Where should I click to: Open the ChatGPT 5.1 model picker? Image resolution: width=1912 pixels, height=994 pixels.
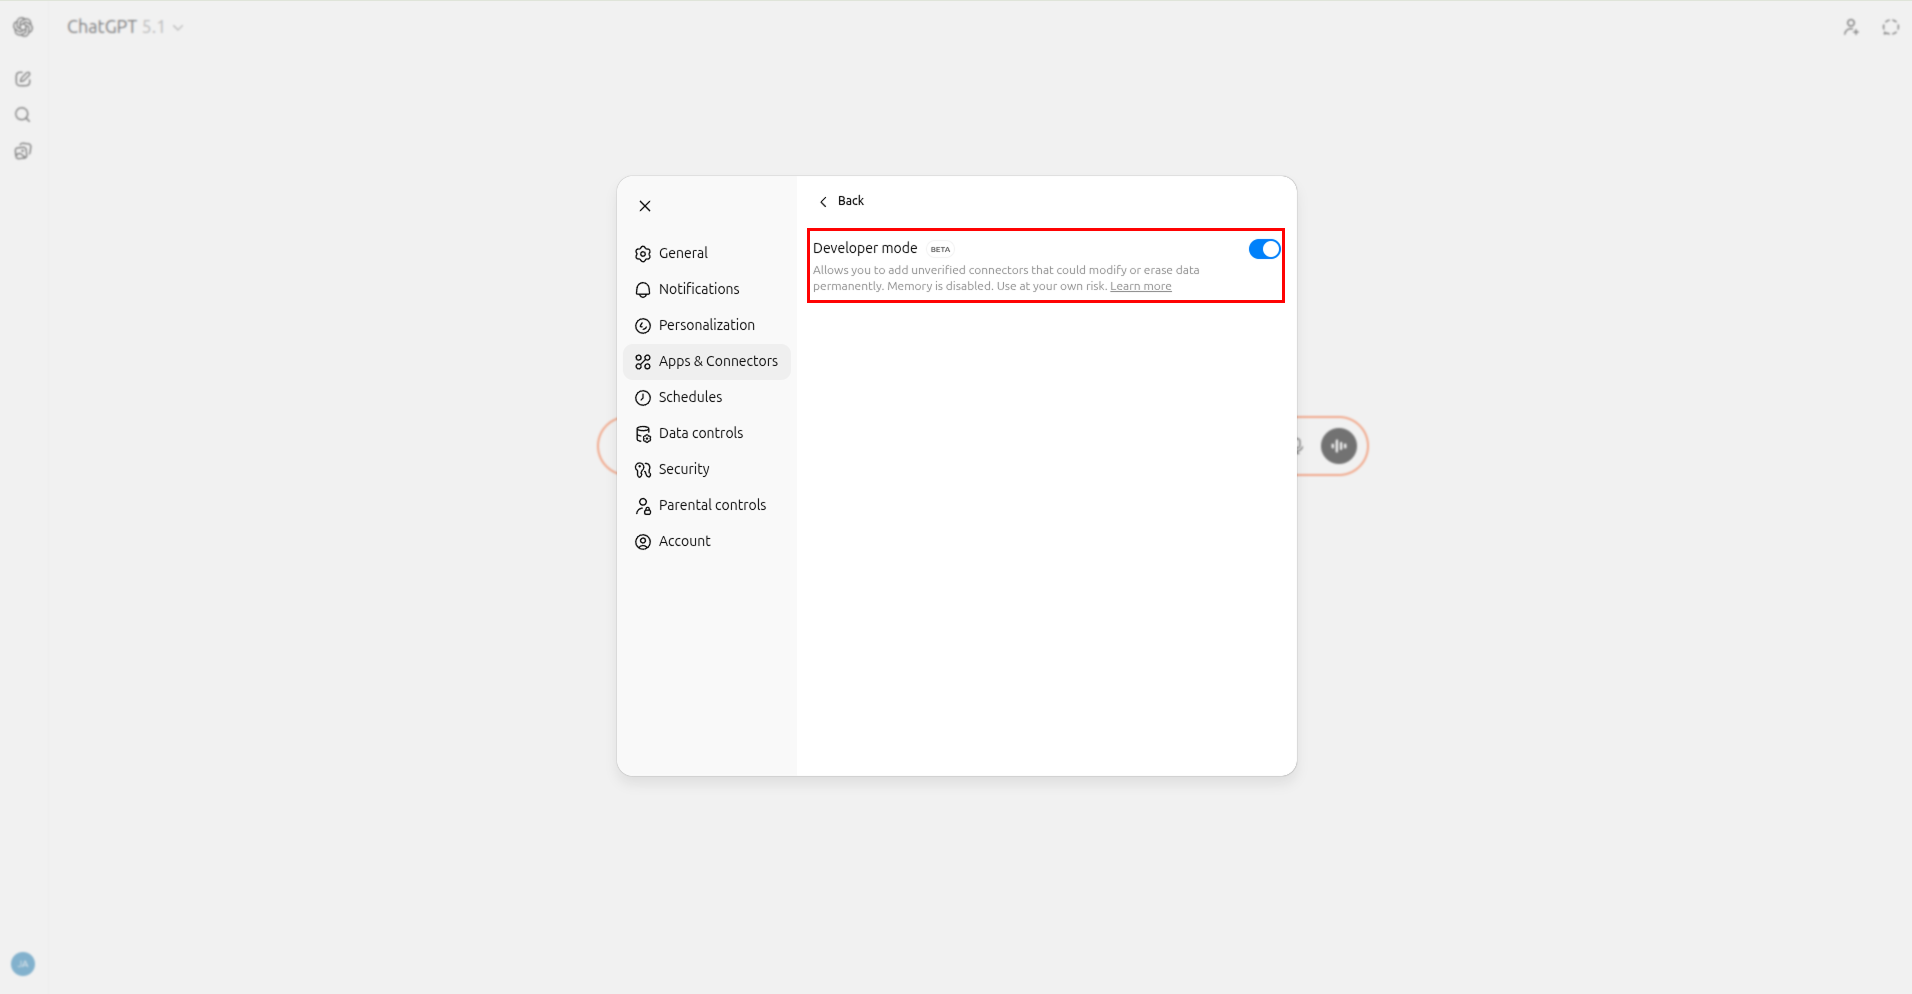coord(125,27)
